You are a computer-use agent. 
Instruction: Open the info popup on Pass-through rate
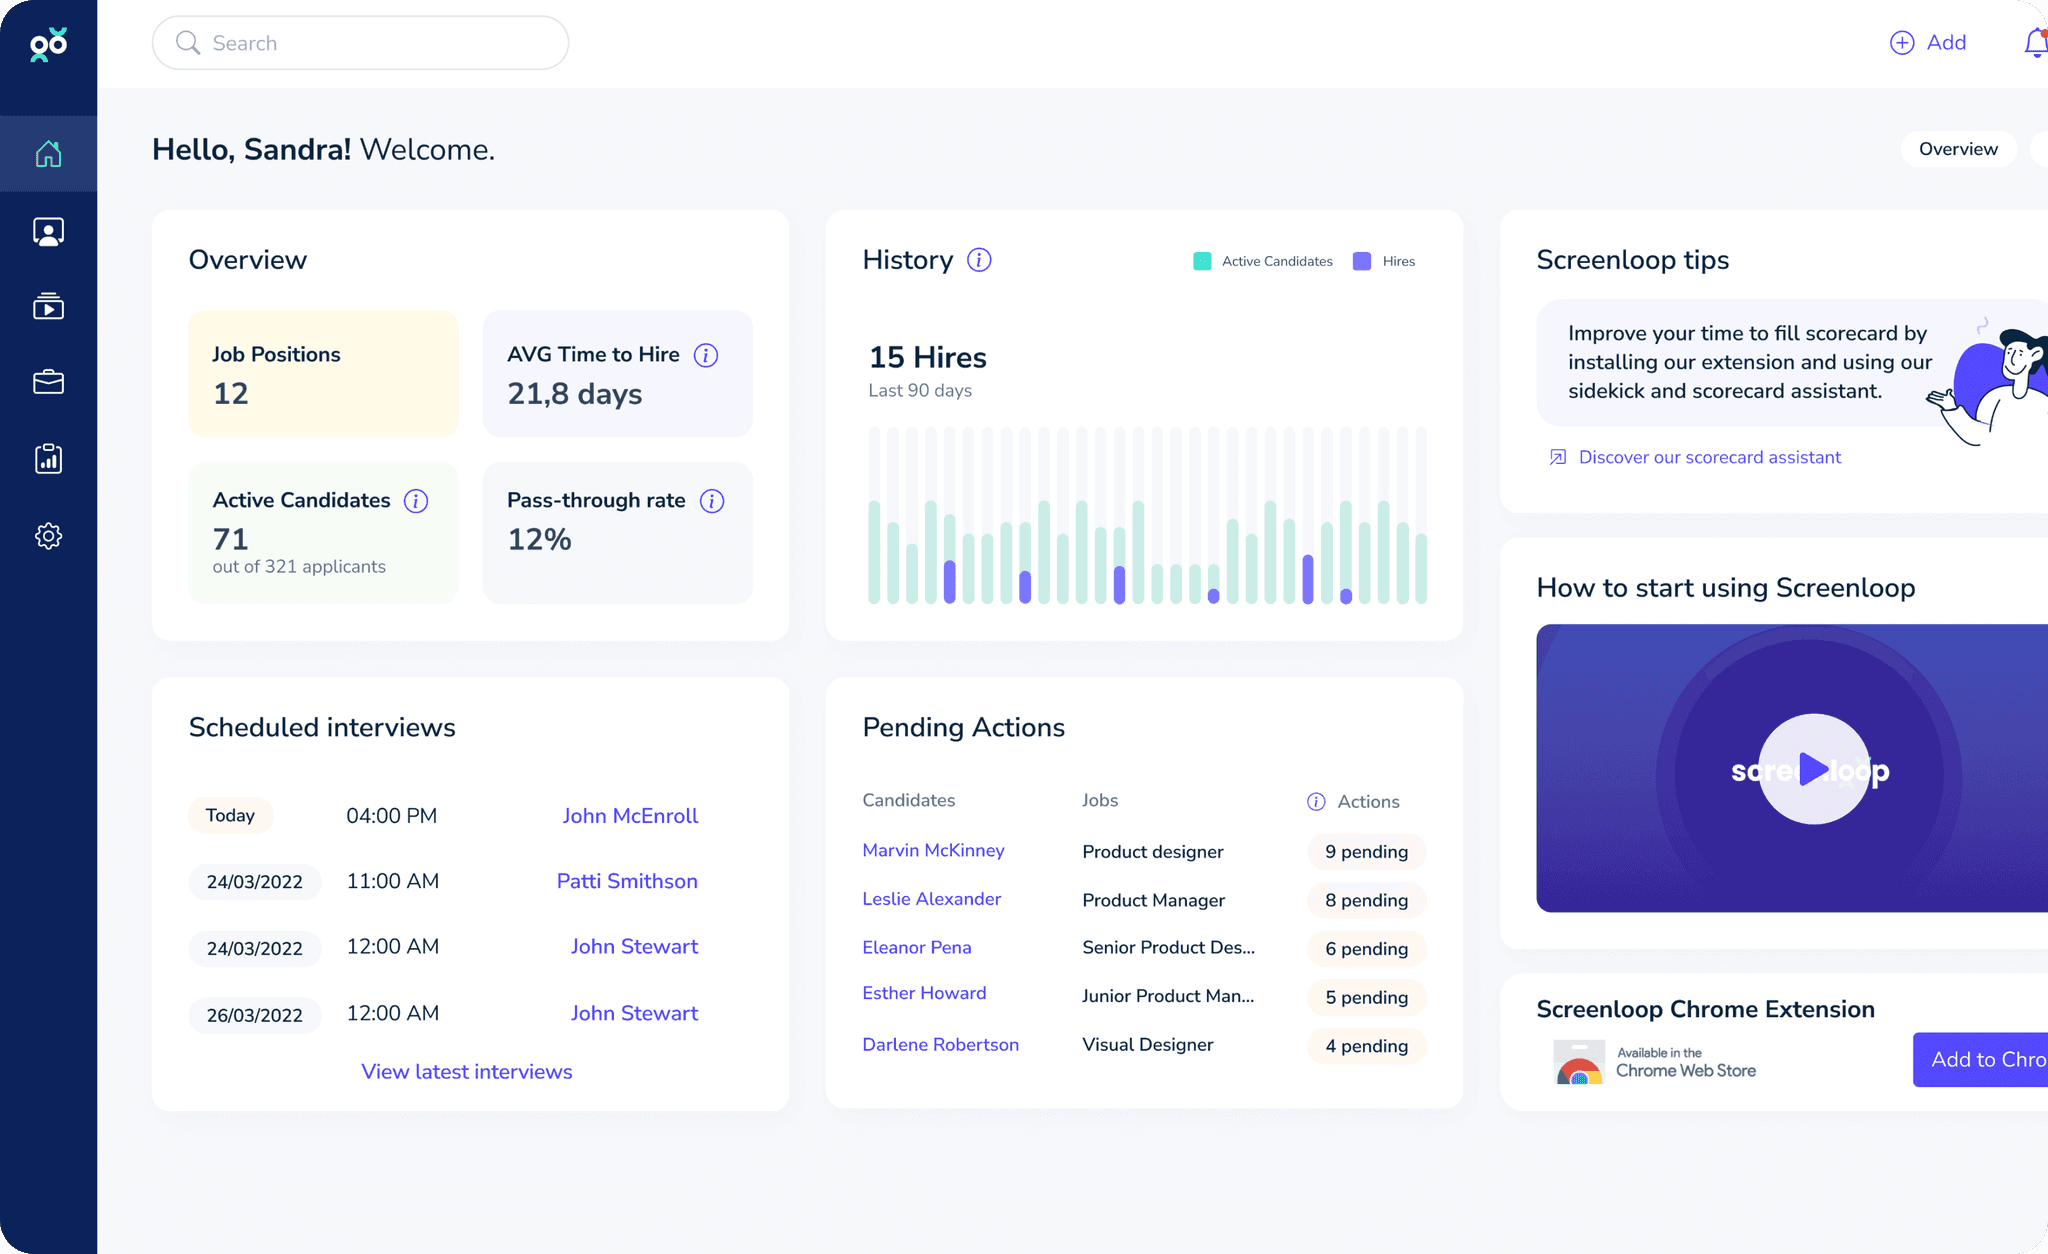711,501
